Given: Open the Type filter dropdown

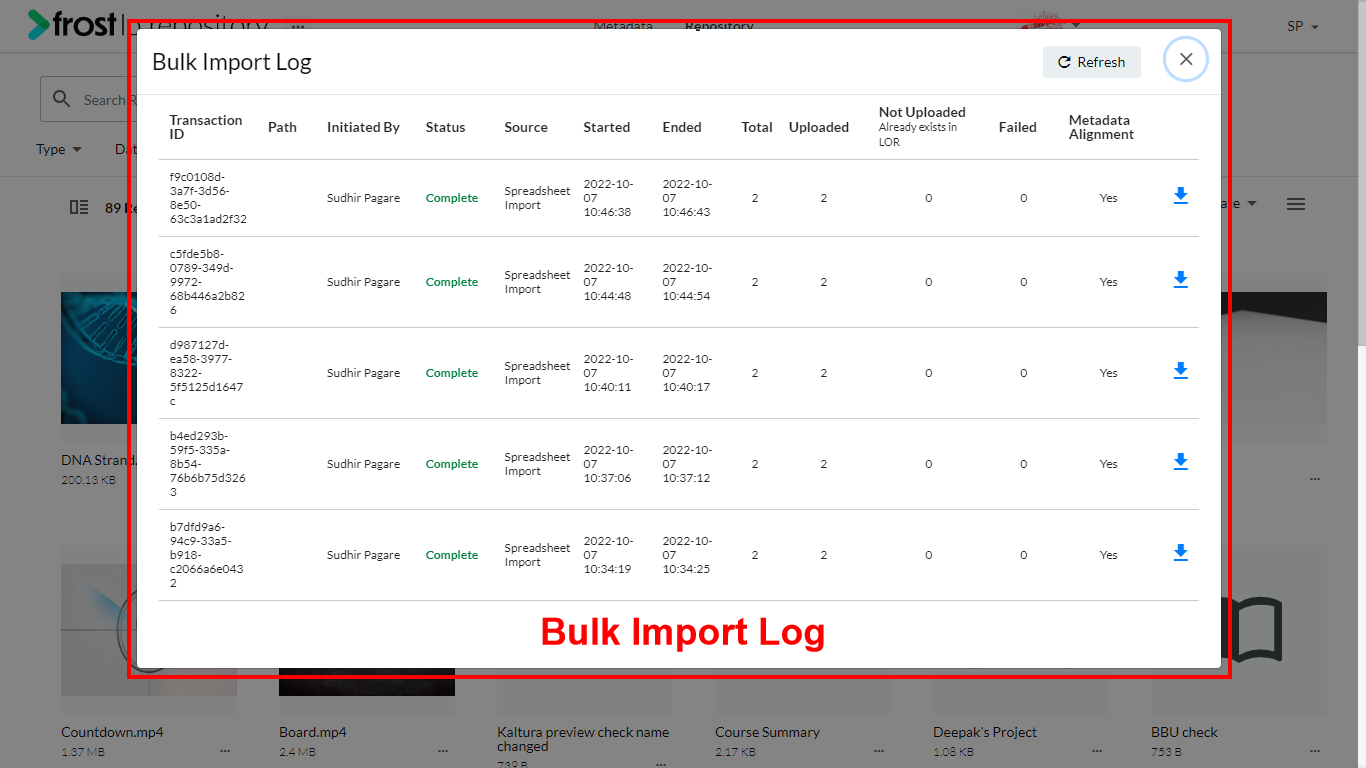Looking at the screenshot, I should click(59, 149).
